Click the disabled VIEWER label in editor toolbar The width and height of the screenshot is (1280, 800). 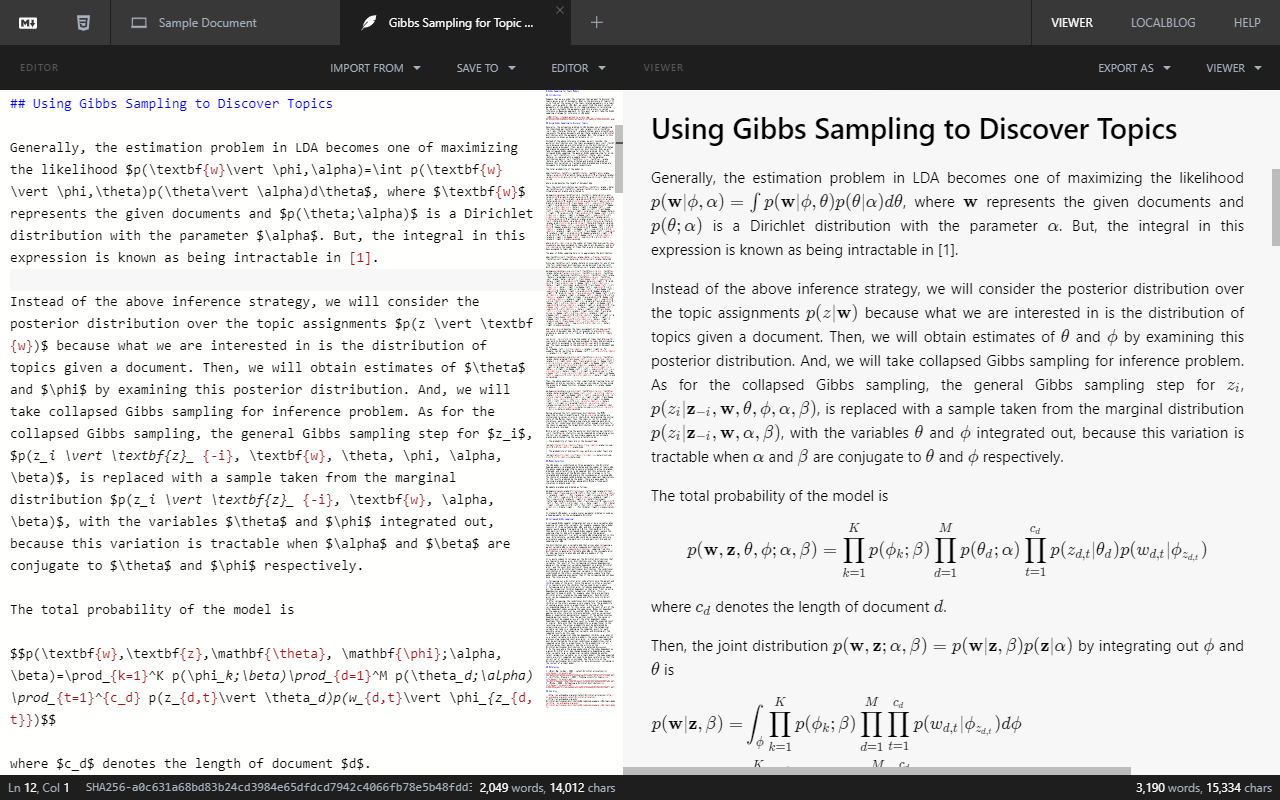click(663, 68)
